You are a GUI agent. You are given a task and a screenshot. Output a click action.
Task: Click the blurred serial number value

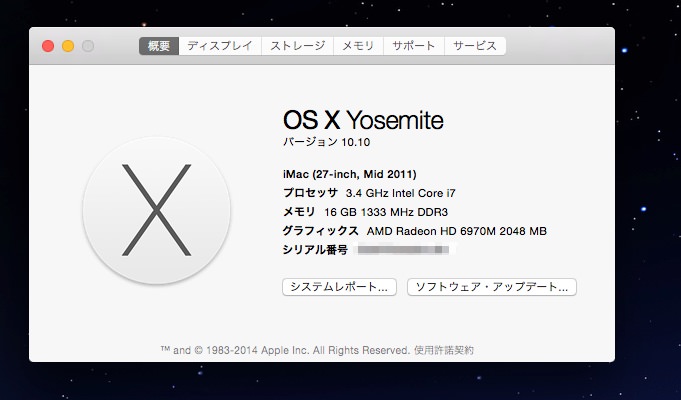(404, 250)
